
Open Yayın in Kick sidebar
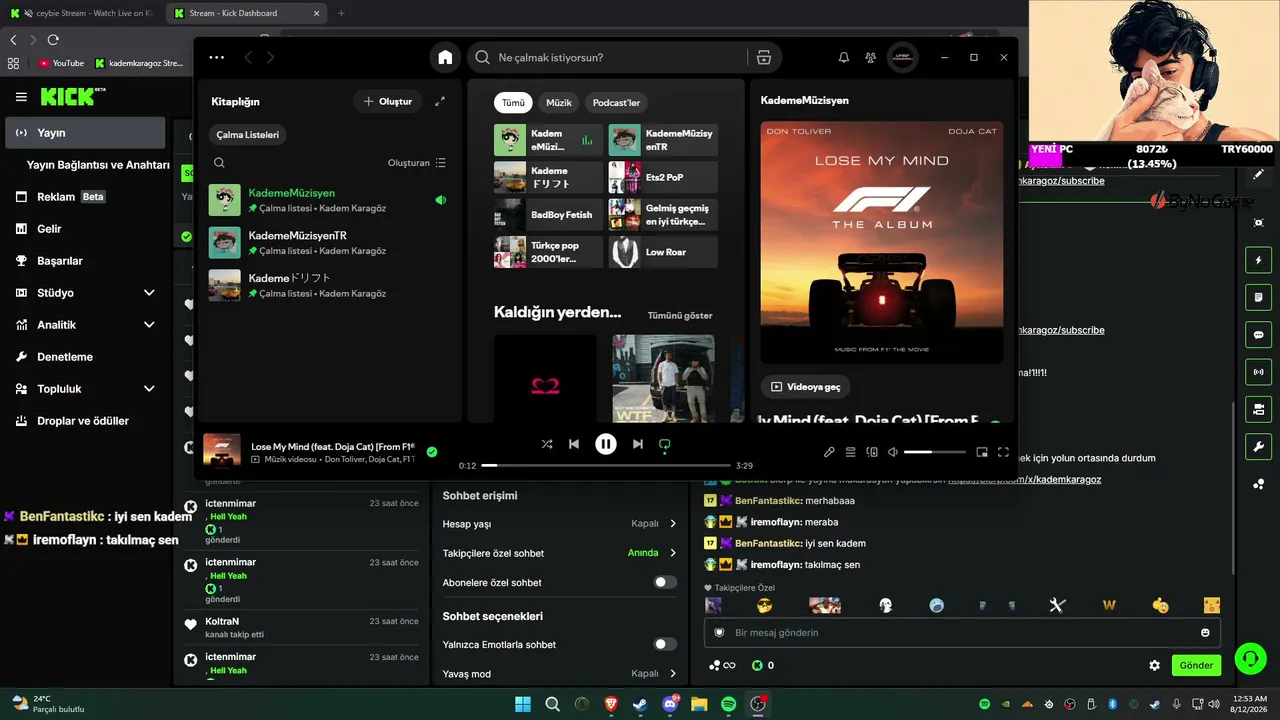point(86,133)
